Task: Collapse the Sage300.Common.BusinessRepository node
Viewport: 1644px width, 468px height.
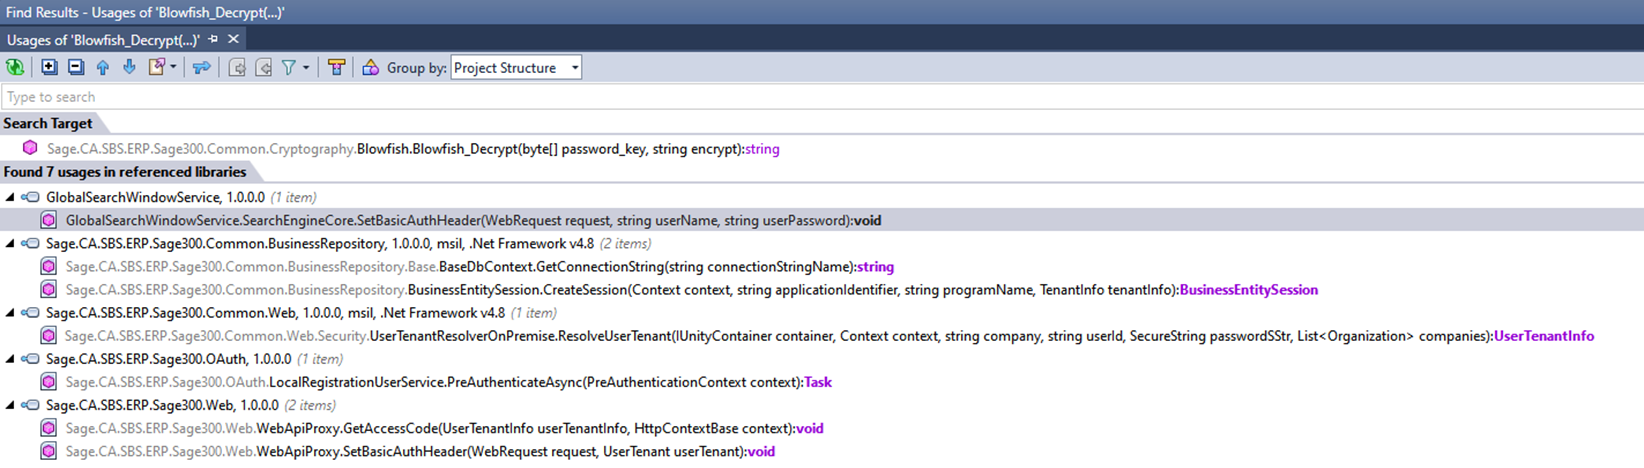Action: click(10, 243)
